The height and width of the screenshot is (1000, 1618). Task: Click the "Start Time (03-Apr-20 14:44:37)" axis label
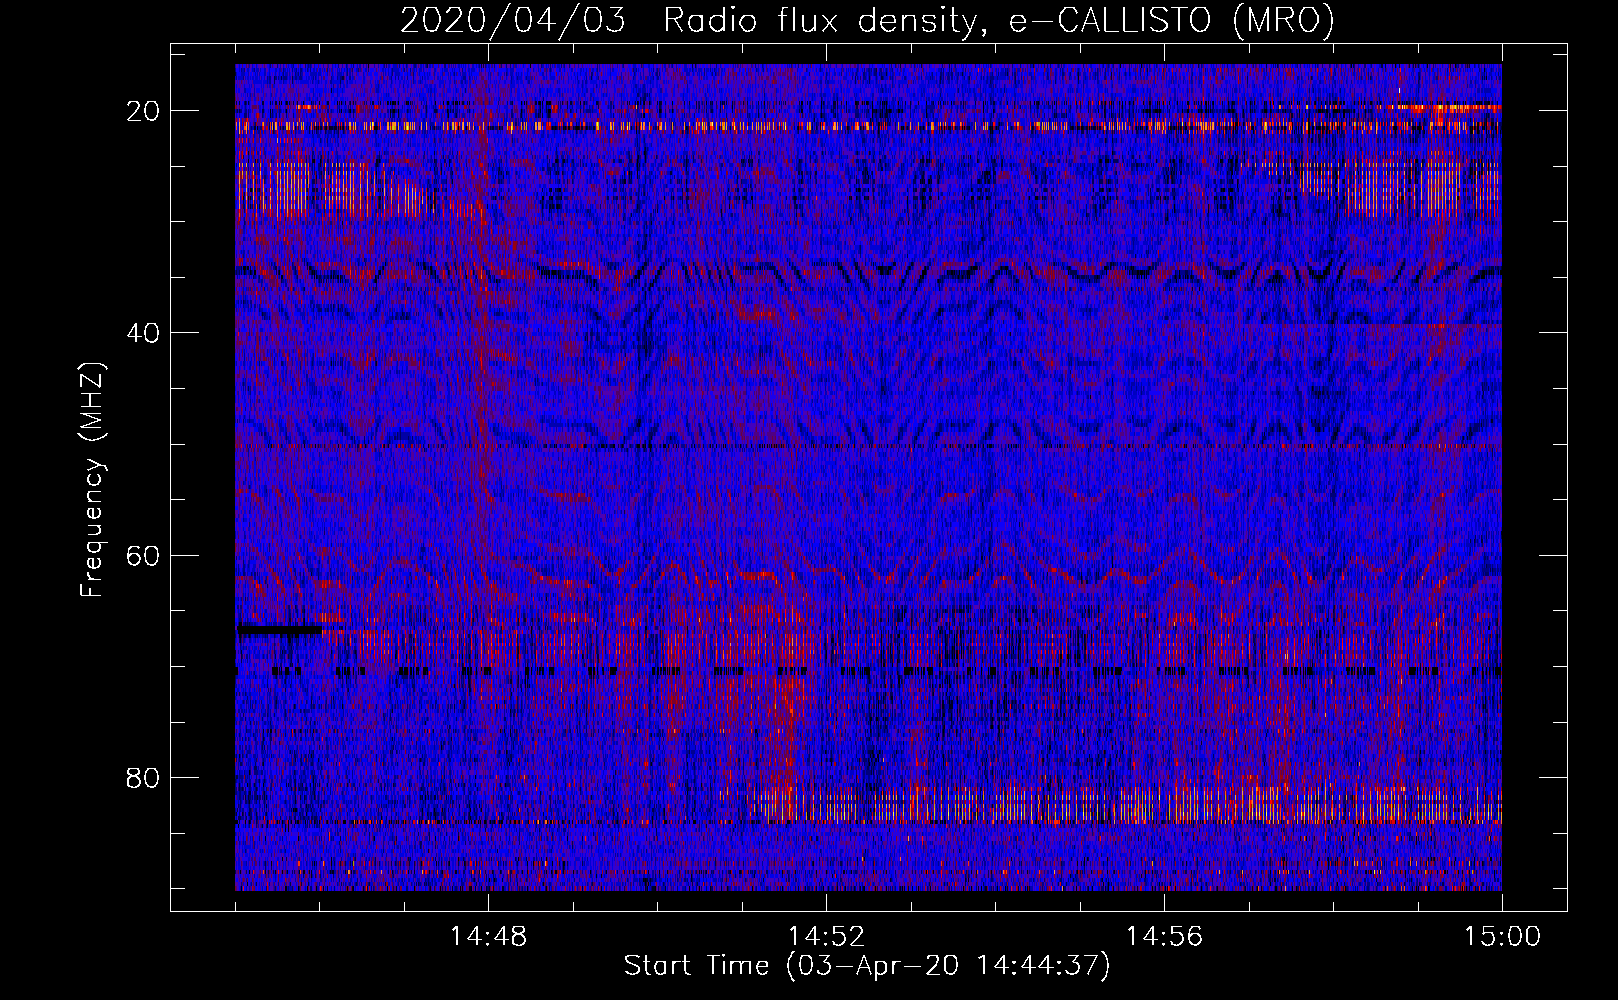coord(867,966)
